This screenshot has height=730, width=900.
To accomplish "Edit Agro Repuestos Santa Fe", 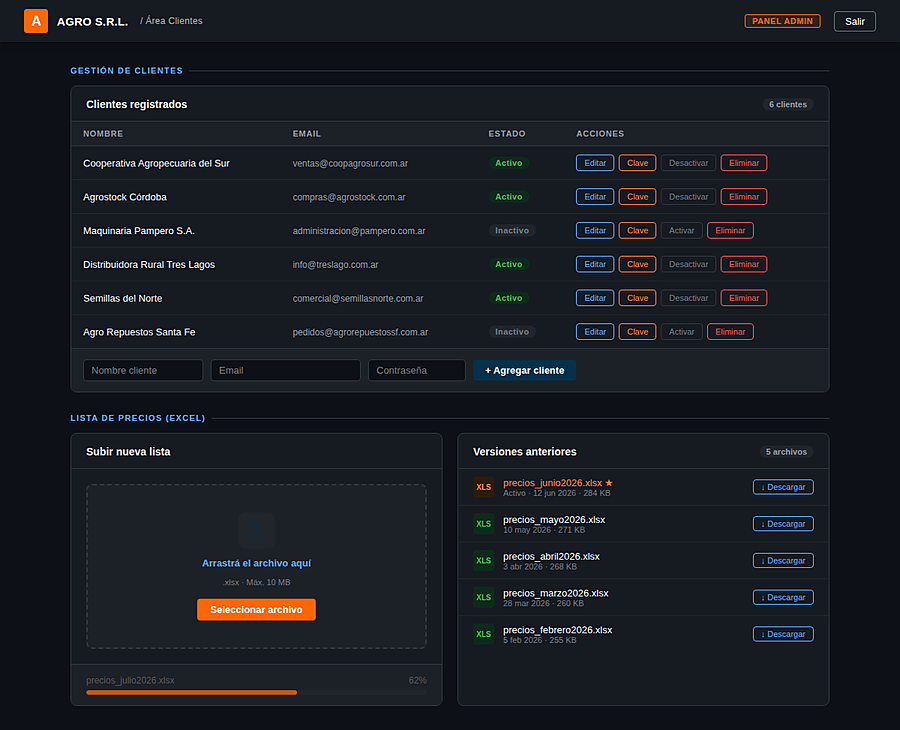I will point(595,332).
